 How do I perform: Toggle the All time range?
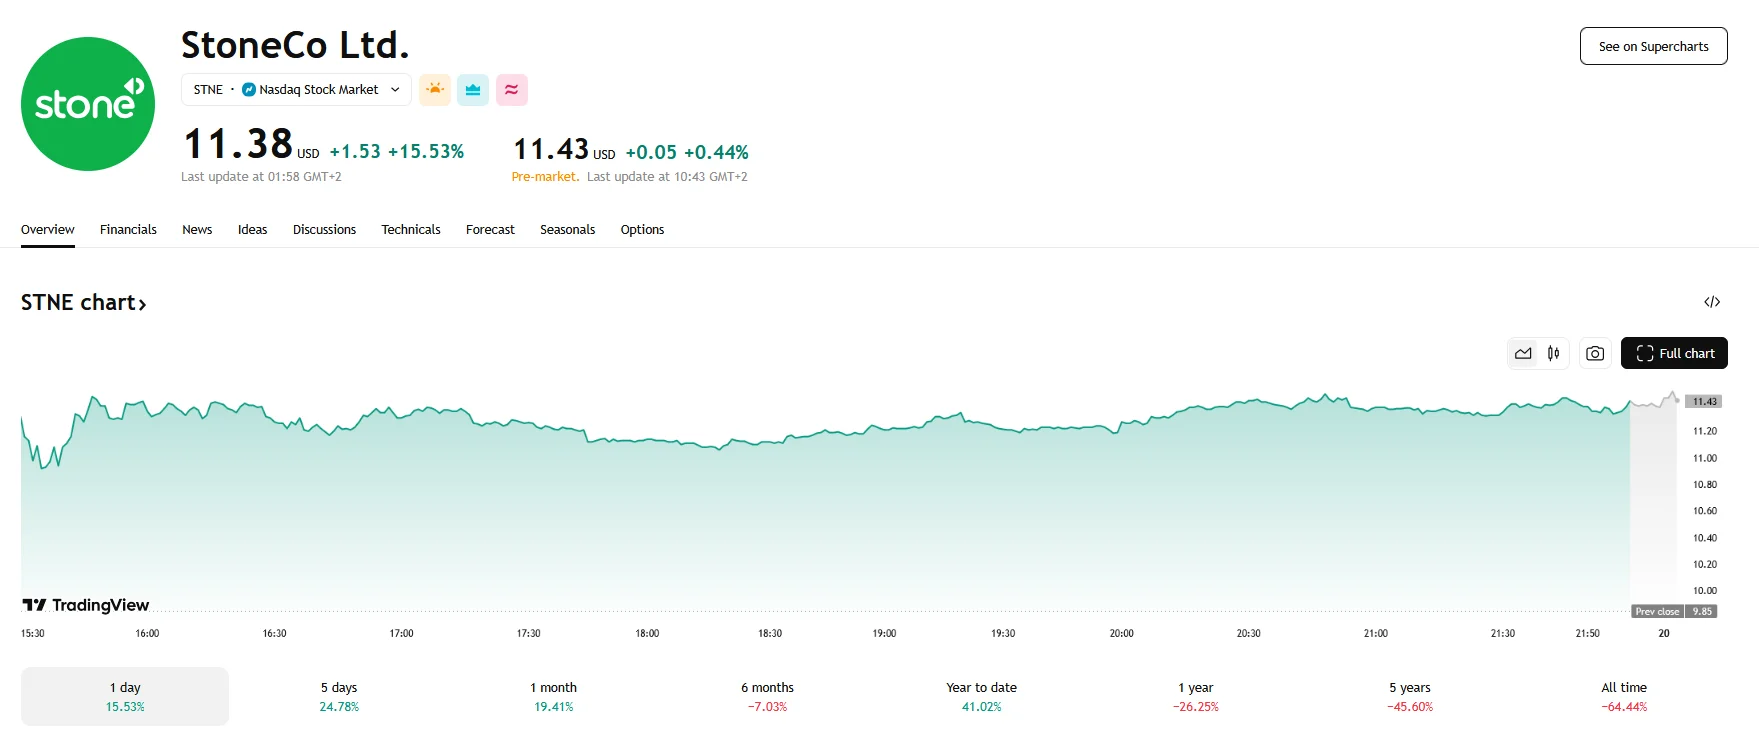[1623, 696]
